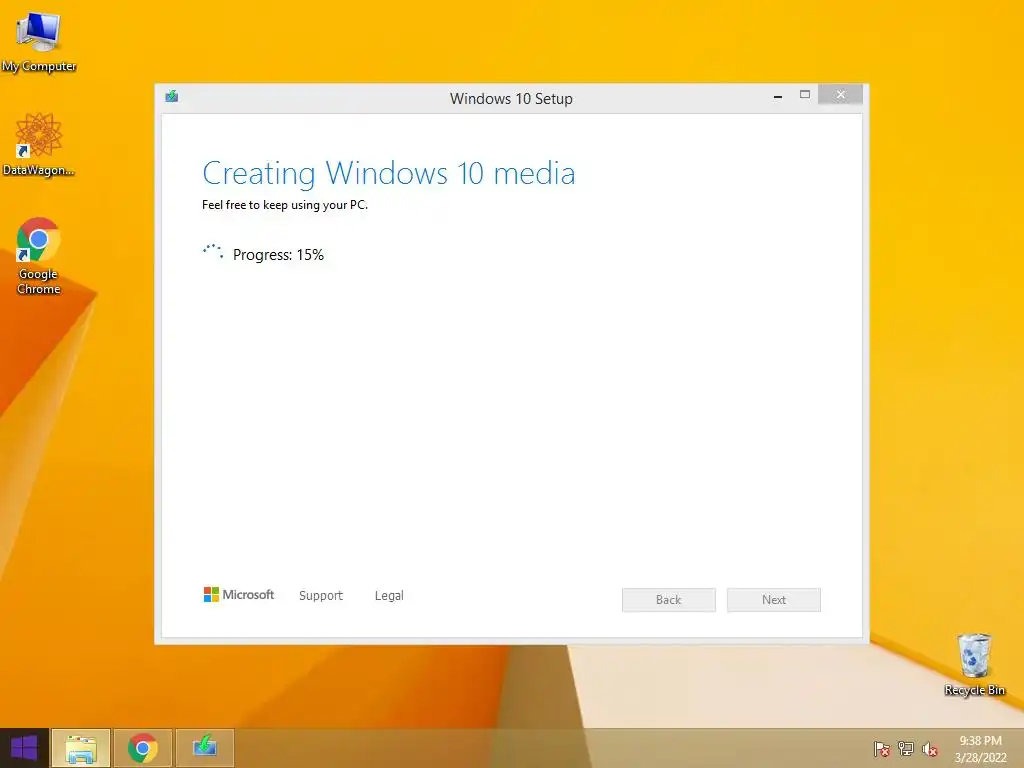Screen dimensions: 1024x768
Task: Open the DataWagon desktop shortcut
Action: coord(39,144)
